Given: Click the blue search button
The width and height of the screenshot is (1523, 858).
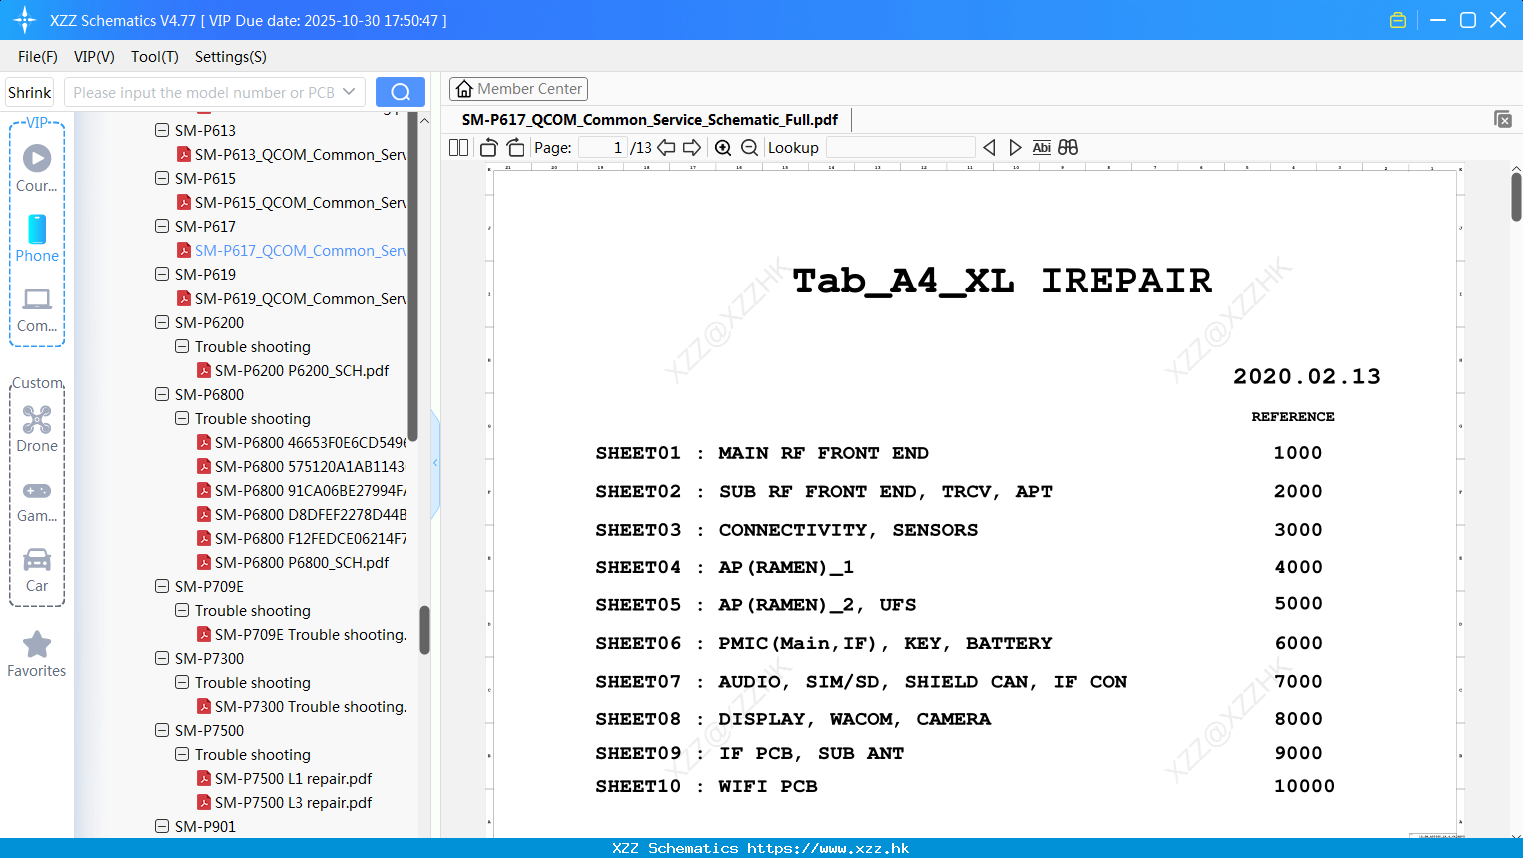Looking at the screenshot, I should [x=400, y=92].
